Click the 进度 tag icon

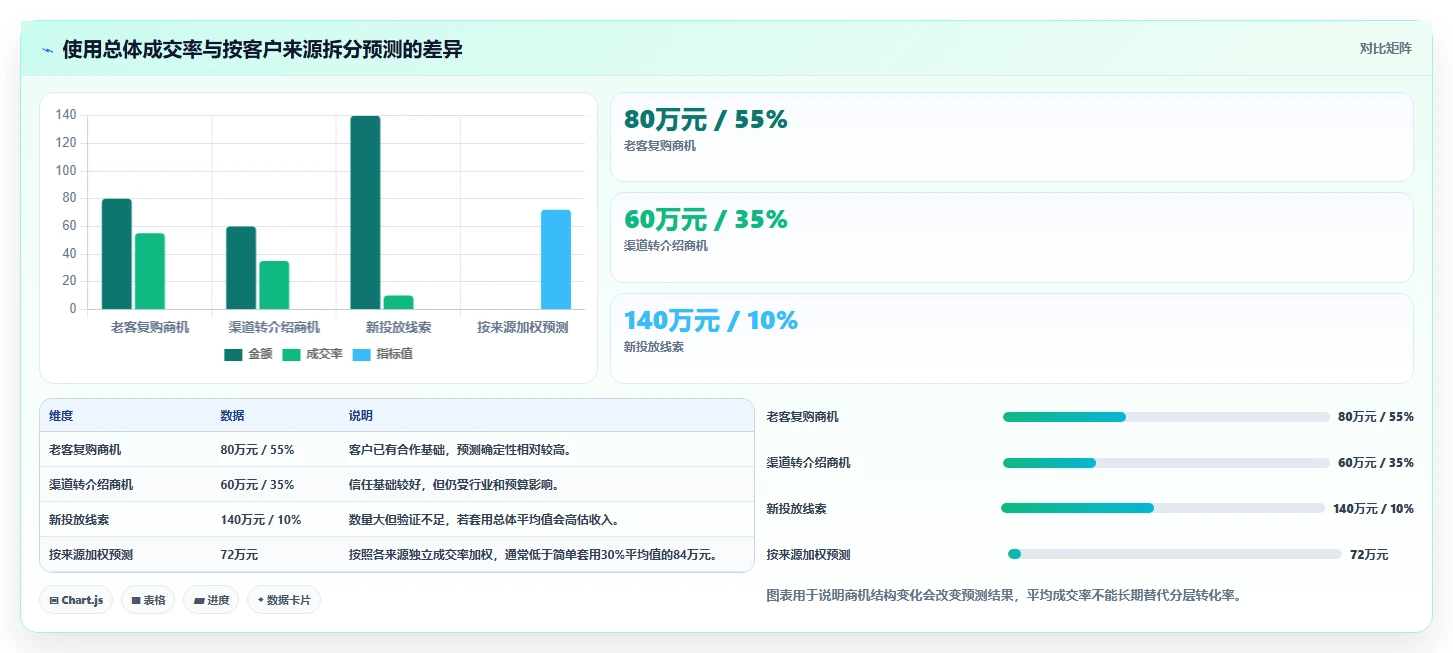coord(199,601)
